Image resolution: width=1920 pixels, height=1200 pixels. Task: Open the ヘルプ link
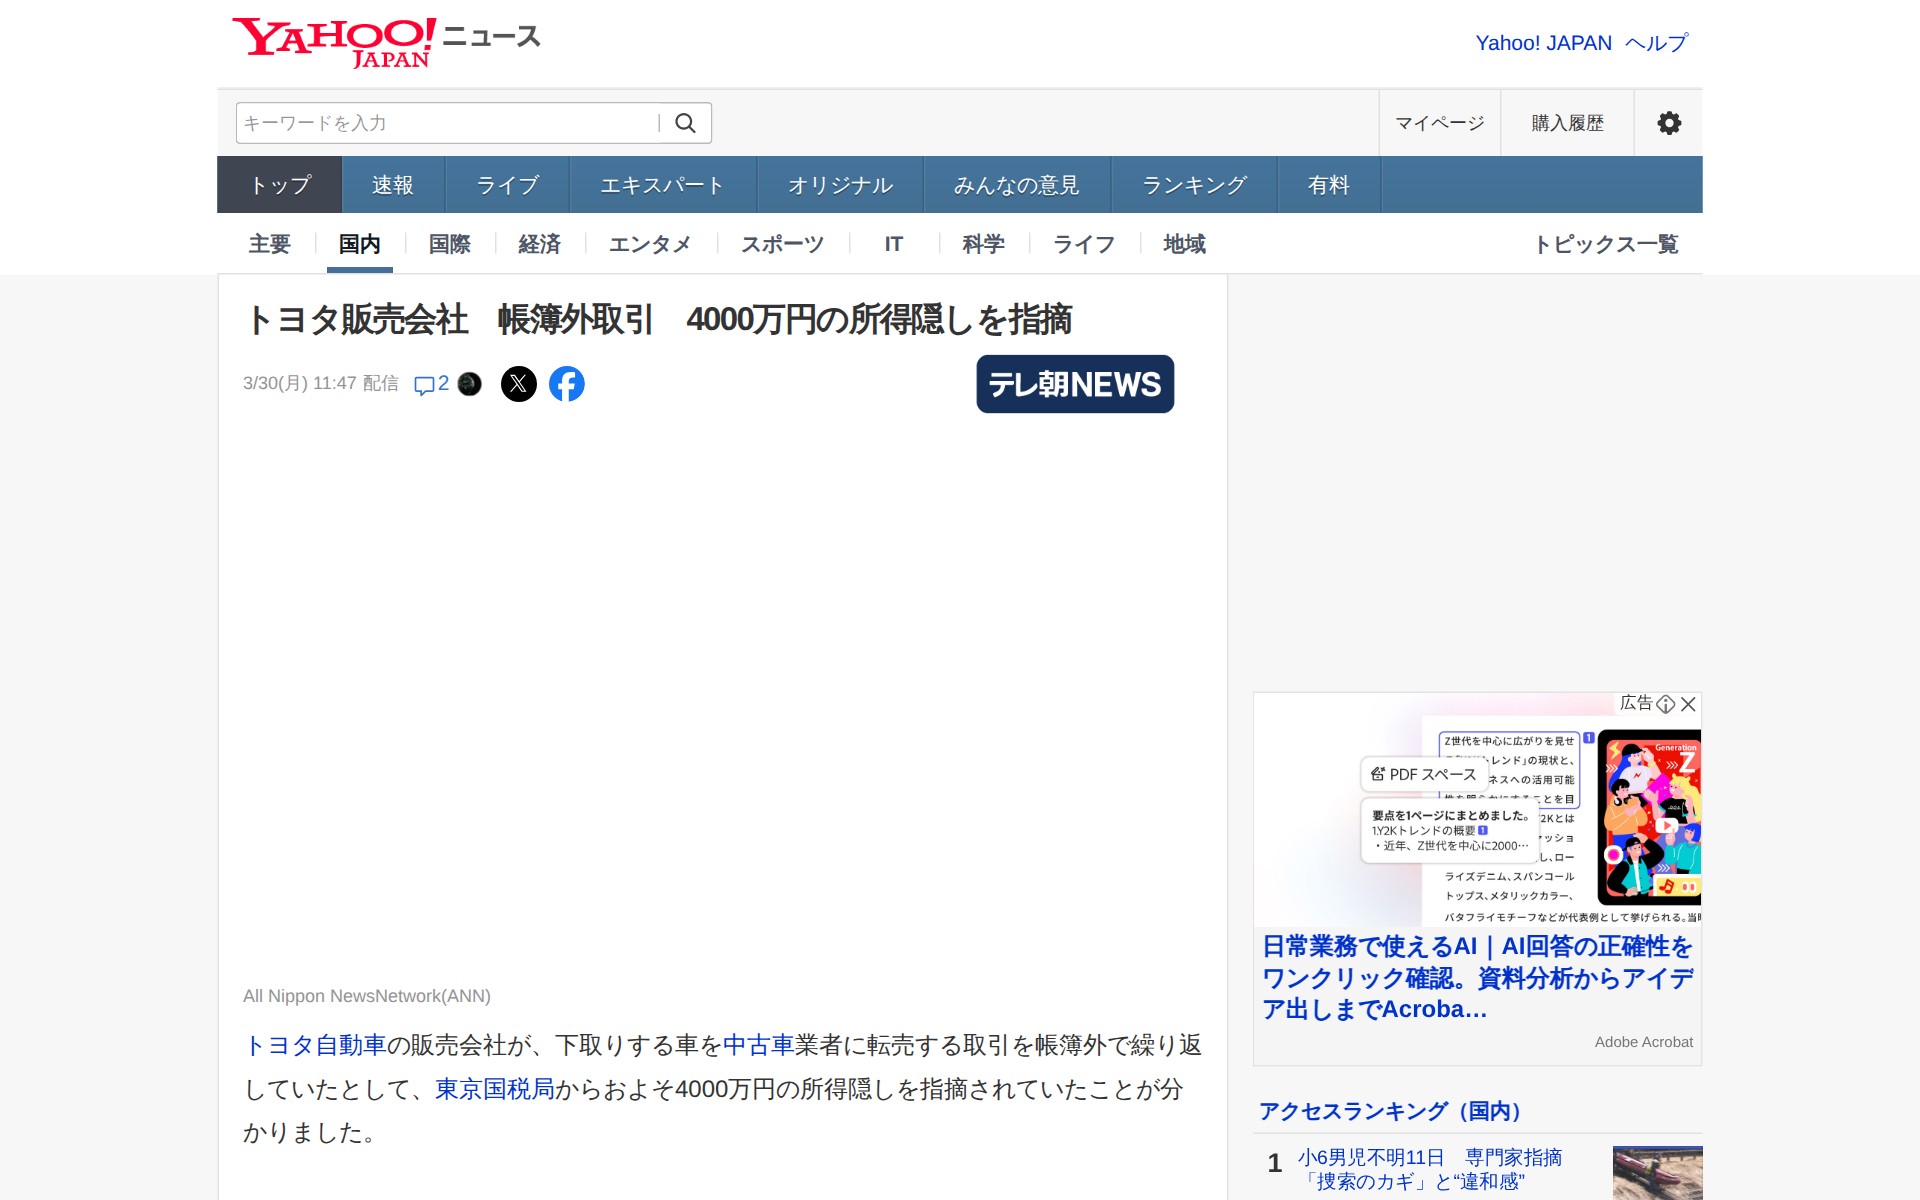pyautogui.click(x=1656, y=43)
